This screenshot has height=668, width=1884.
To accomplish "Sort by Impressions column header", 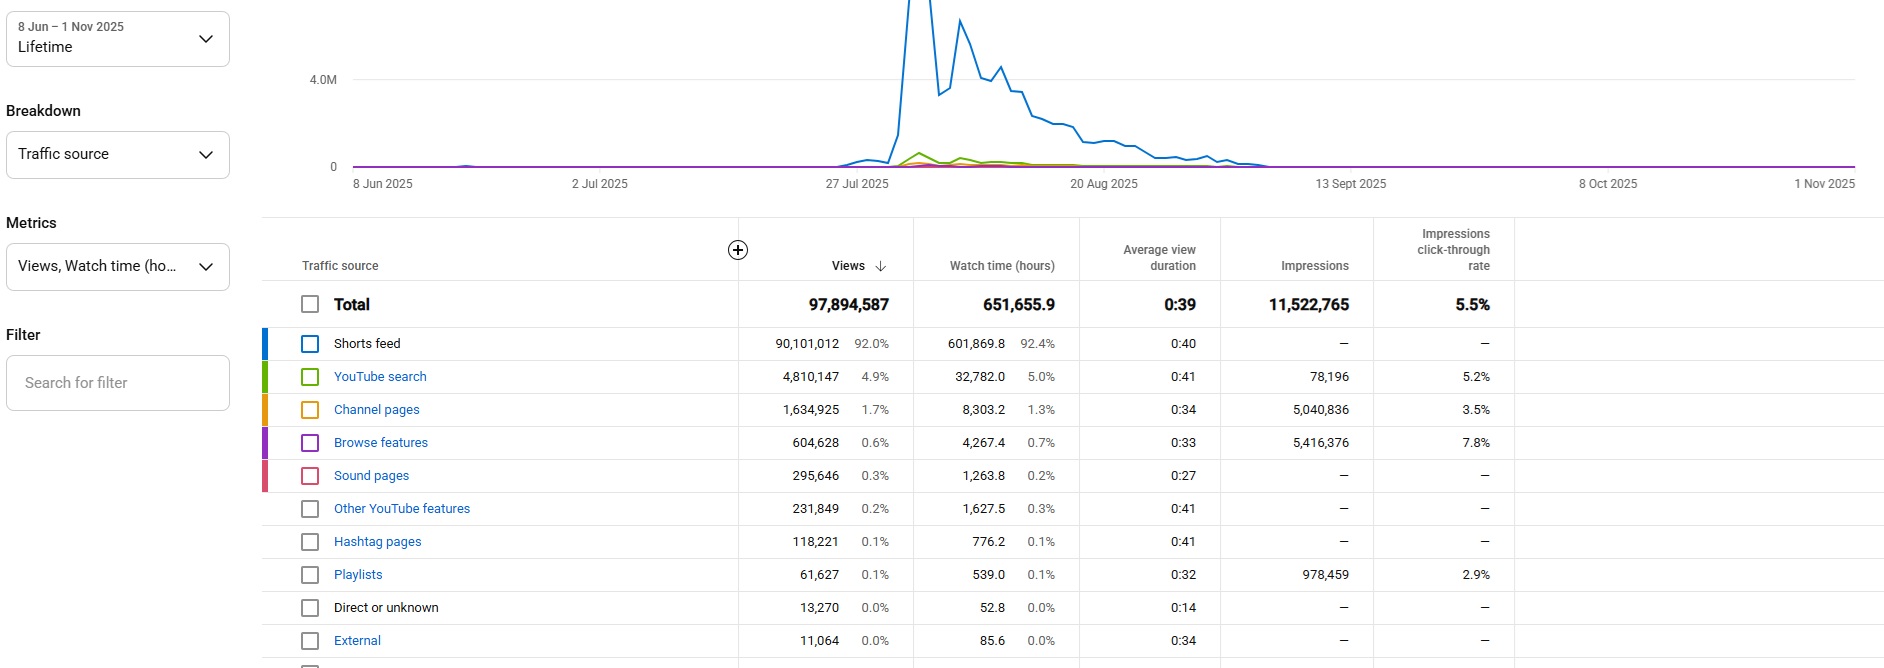I will tap(1314, 266).
